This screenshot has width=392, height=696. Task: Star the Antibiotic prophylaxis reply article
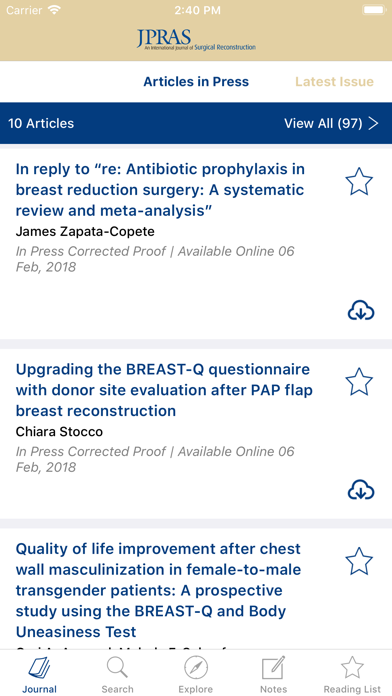coord(359,182)
